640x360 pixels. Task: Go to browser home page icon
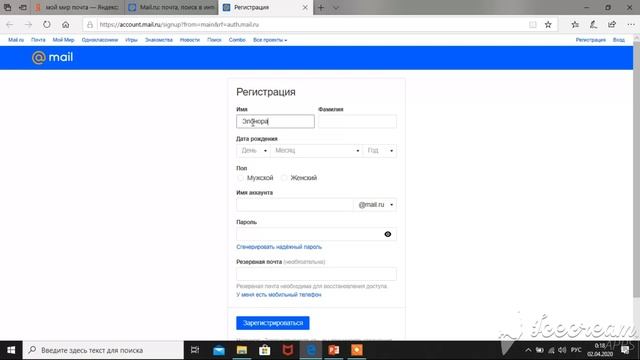(65, 24)
